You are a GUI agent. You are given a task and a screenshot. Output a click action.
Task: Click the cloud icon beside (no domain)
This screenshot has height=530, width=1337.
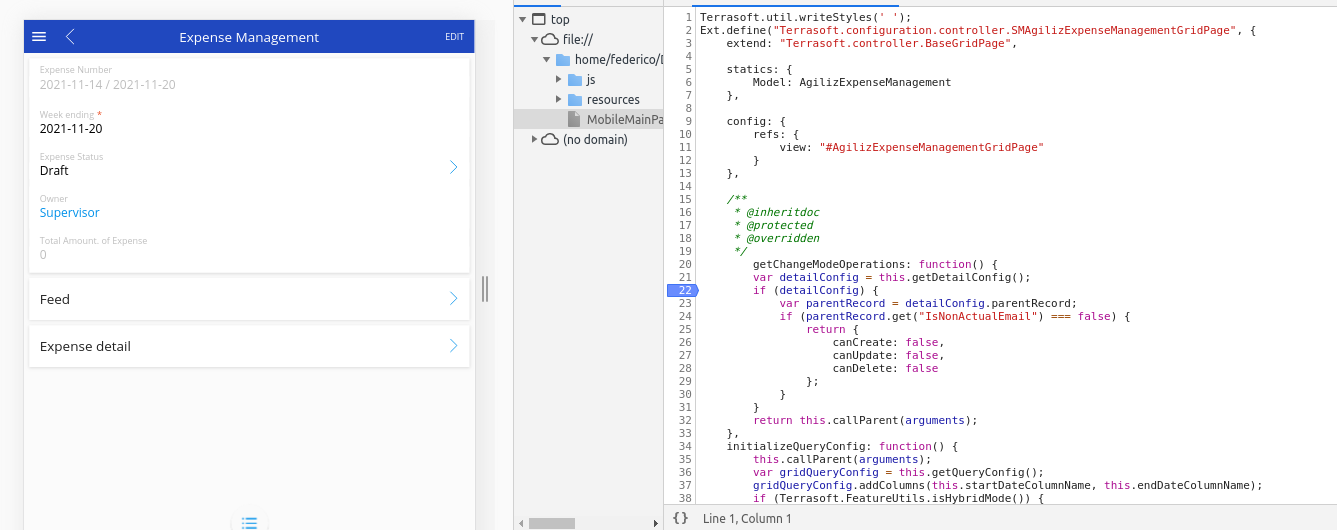550,139
